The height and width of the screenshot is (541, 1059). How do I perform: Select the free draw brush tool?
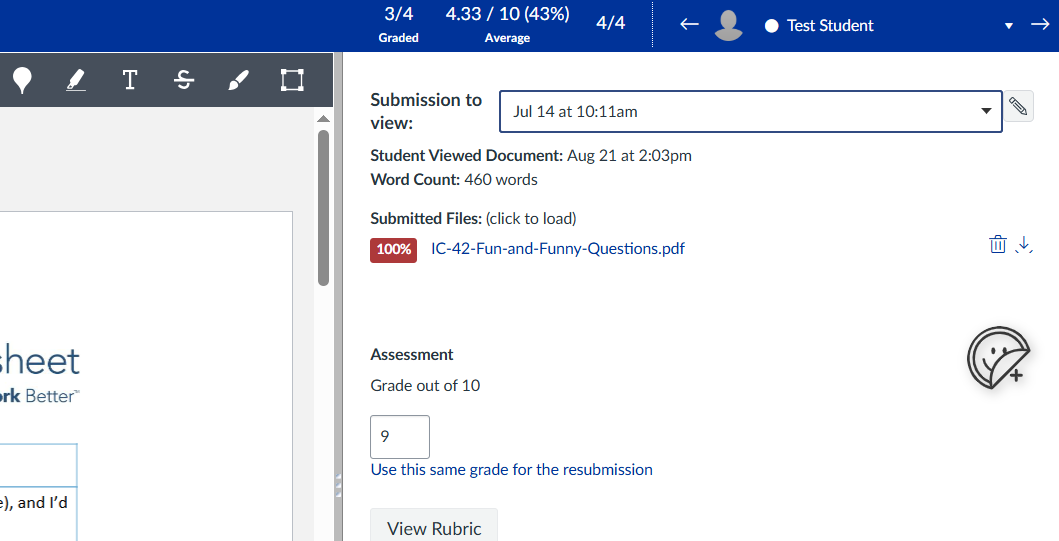[237, 81]
